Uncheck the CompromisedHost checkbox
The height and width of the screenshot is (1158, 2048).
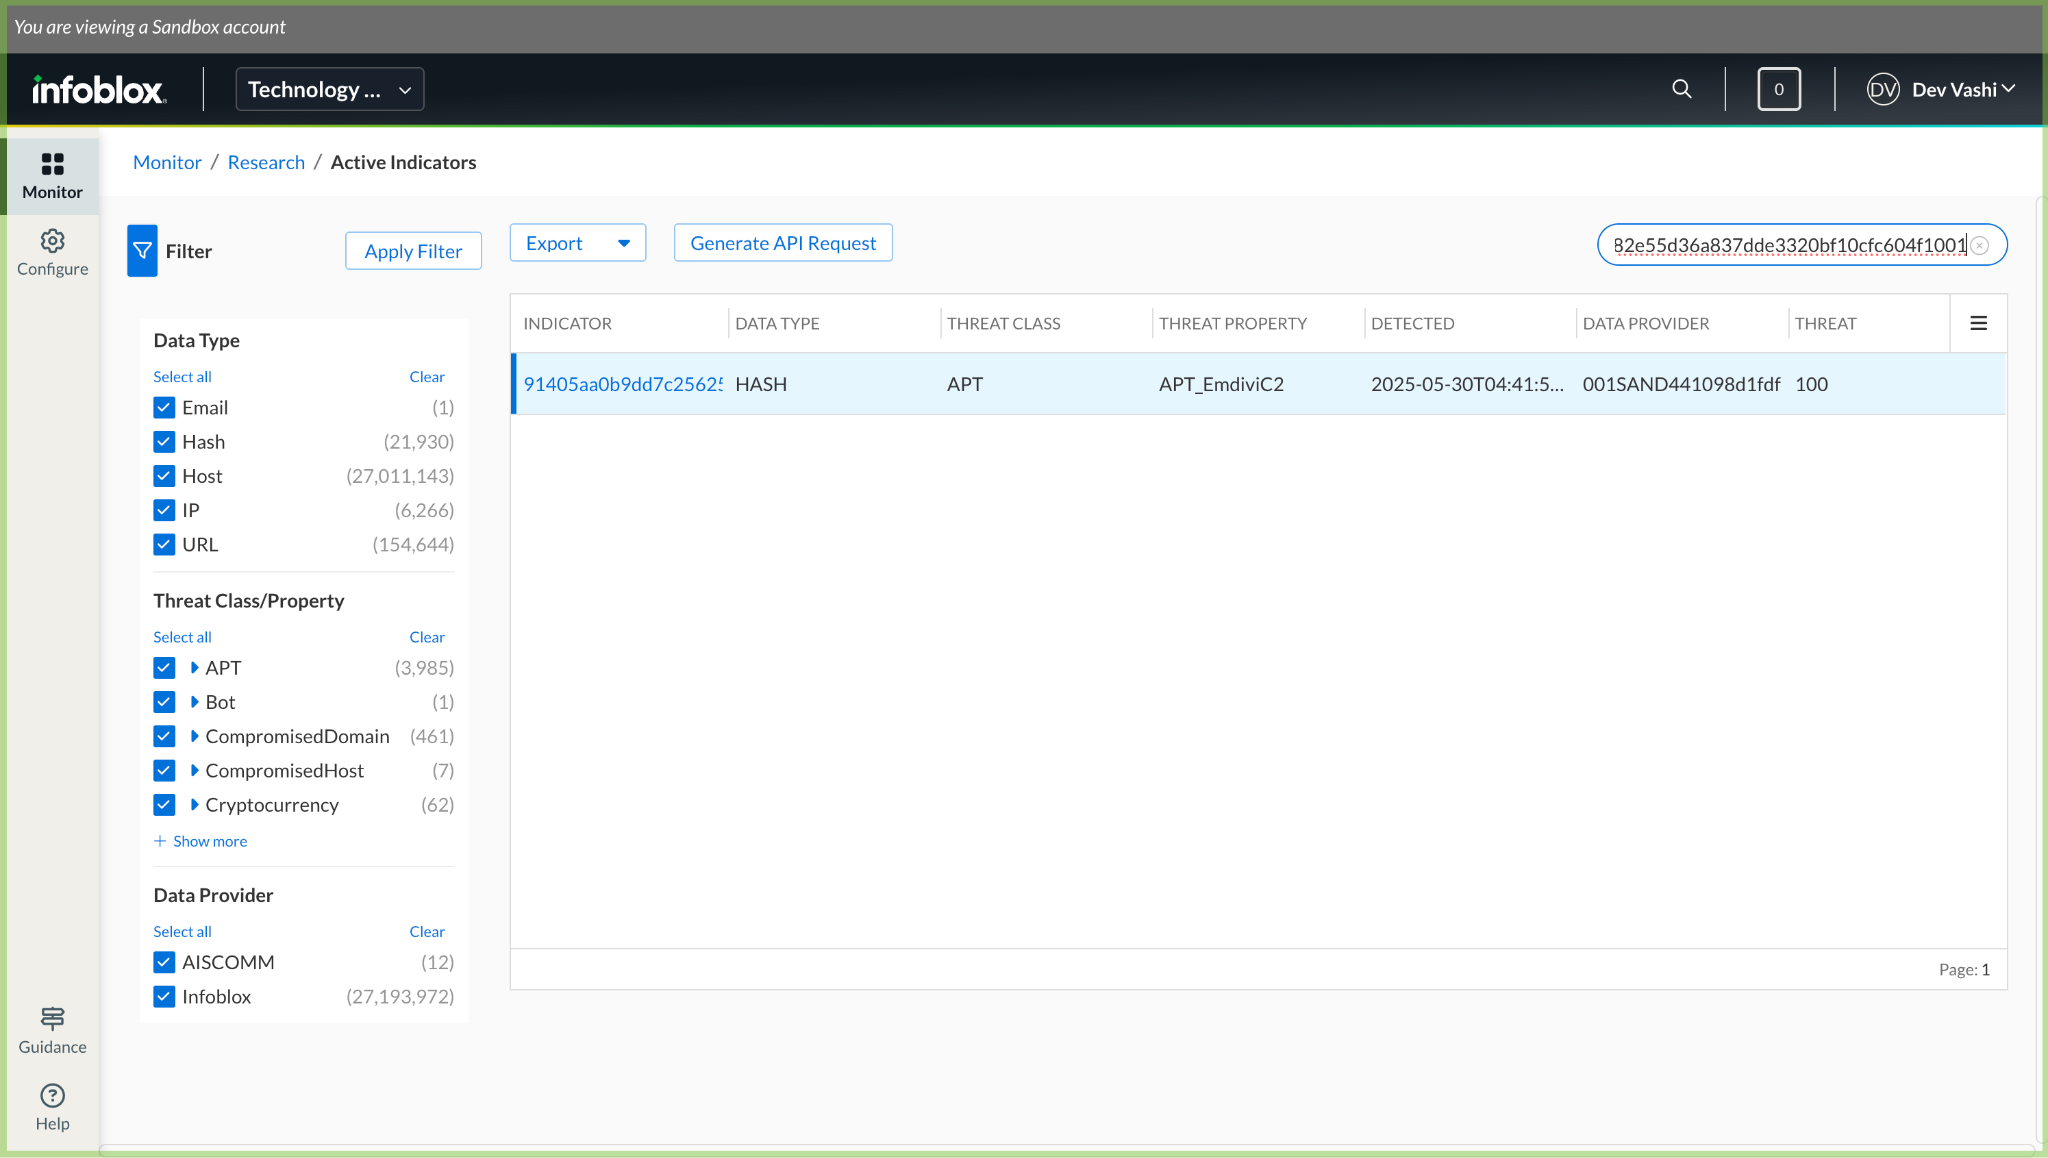click(164, 771)
